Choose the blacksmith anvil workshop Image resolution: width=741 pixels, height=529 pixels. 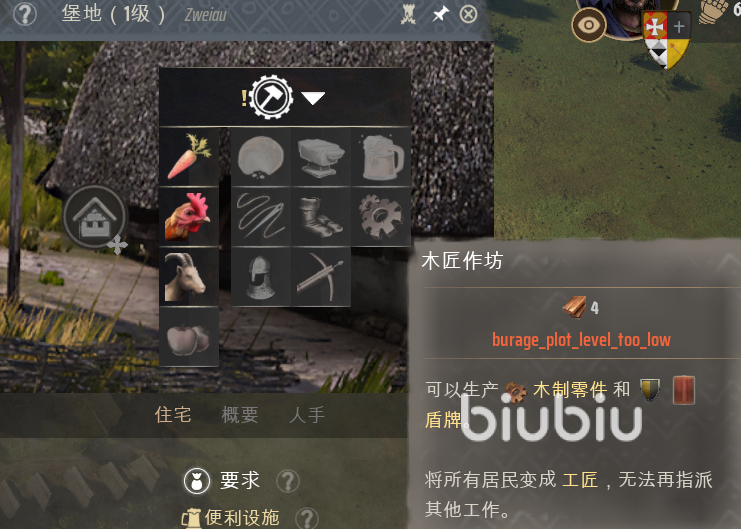tap(321, 157)
